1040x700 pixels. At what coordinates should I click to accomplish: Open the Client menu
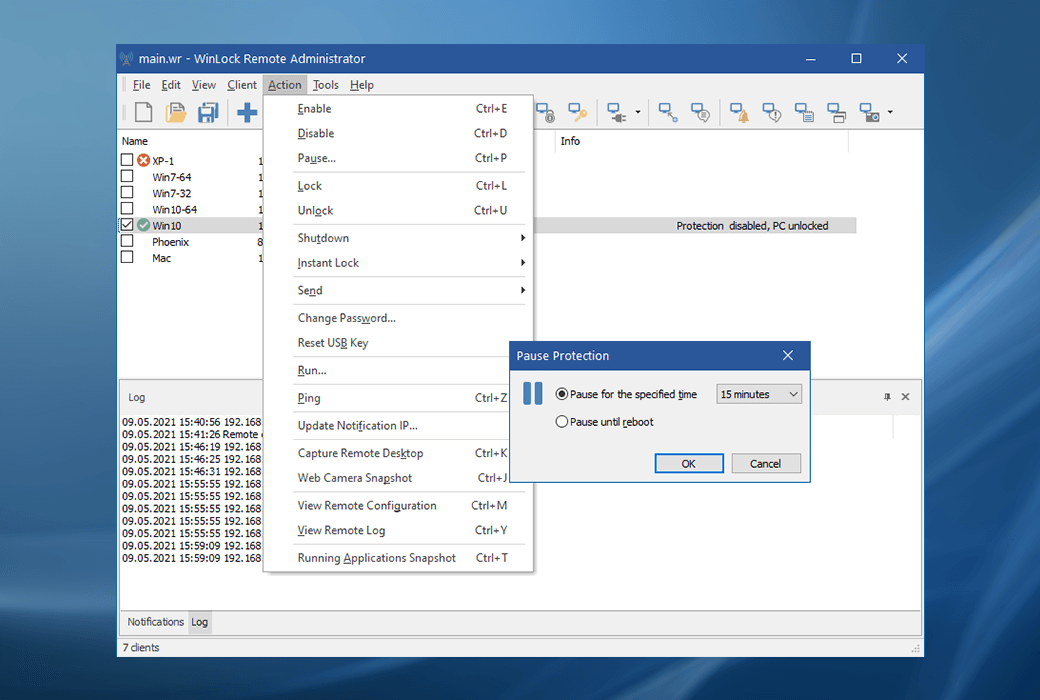click(x=241, y=85)
